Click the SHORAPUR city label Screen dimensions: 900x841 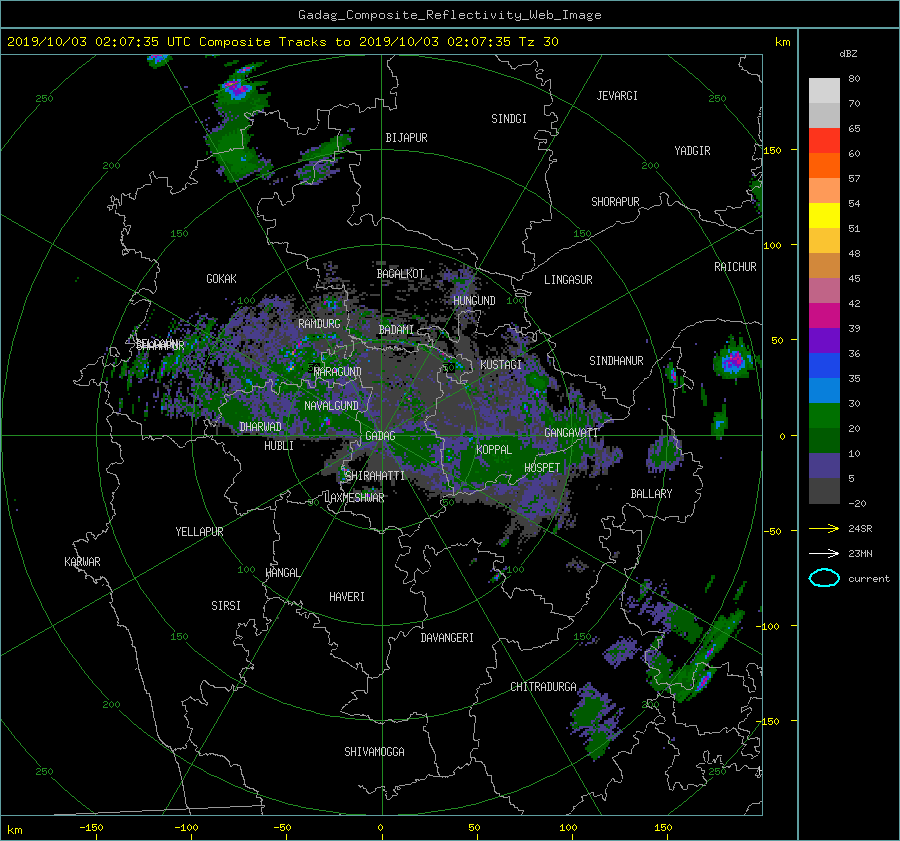click(x=615, y=202)
